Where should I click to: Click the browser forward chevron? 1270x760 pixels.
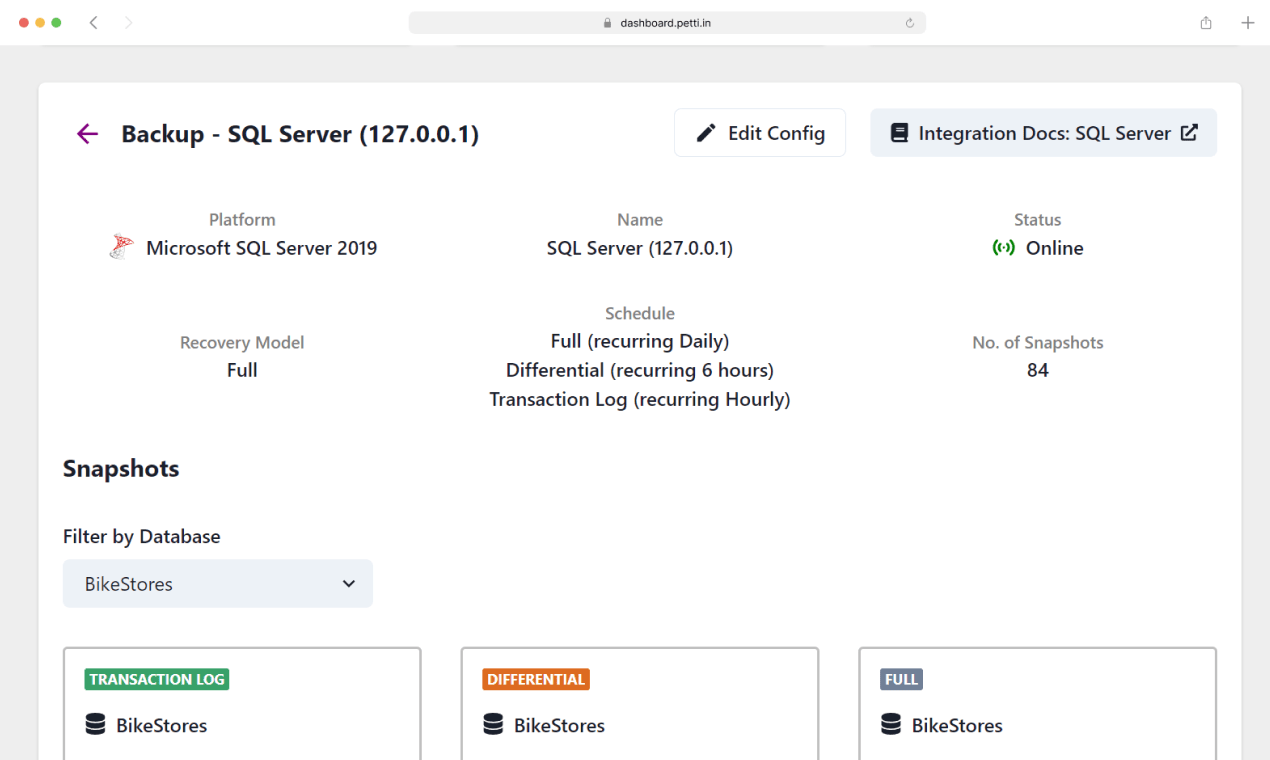[128, 22]
